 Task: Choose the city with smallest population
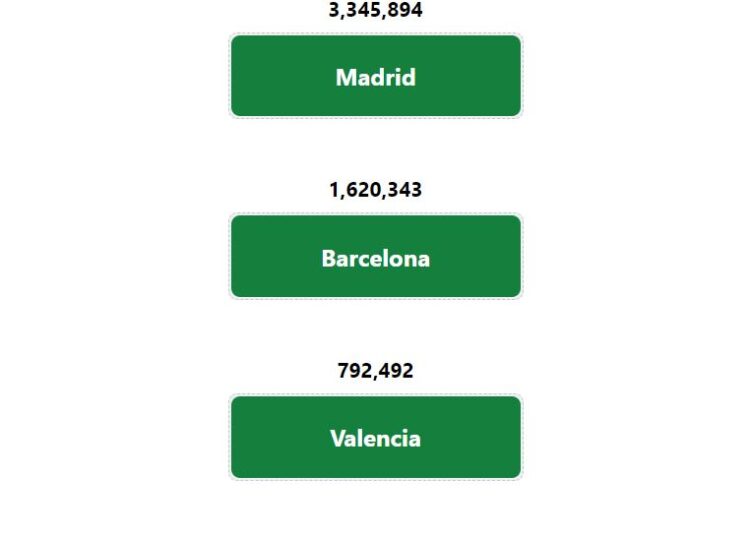click(375, 437)
